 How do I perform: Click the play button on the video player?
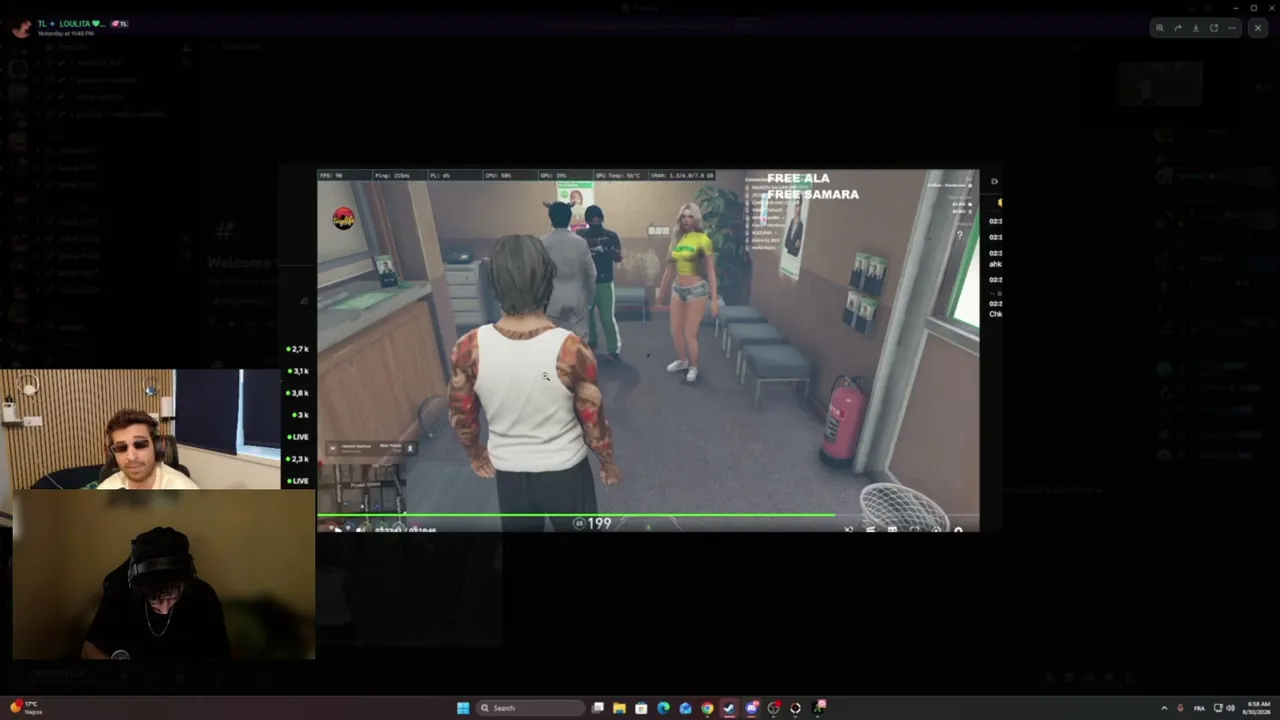[x=337, y=529]
